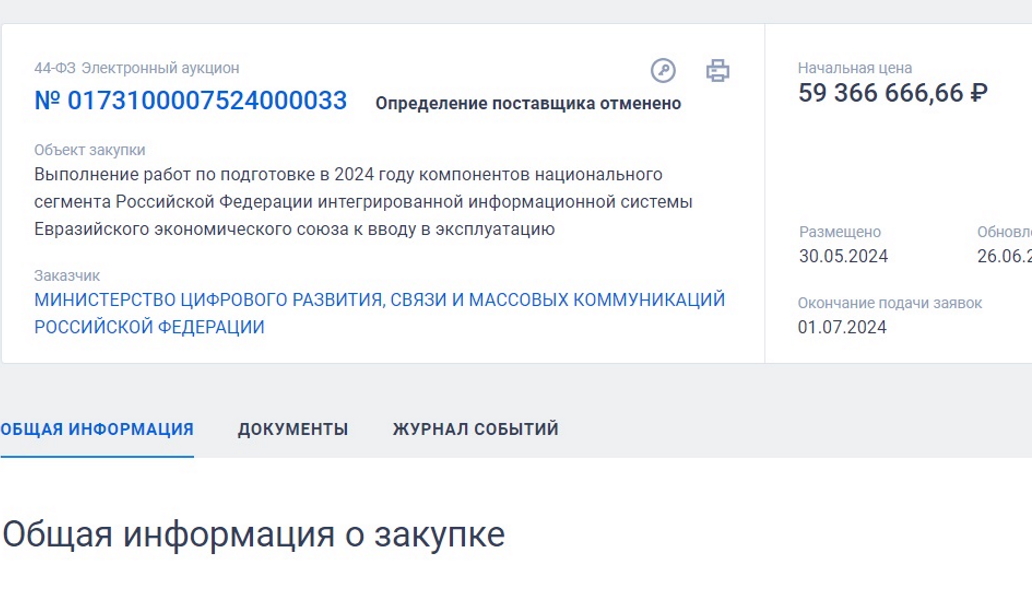1032x600 pixels.
Task: Click the 'Объект закупки' field label
Action: 90,150
